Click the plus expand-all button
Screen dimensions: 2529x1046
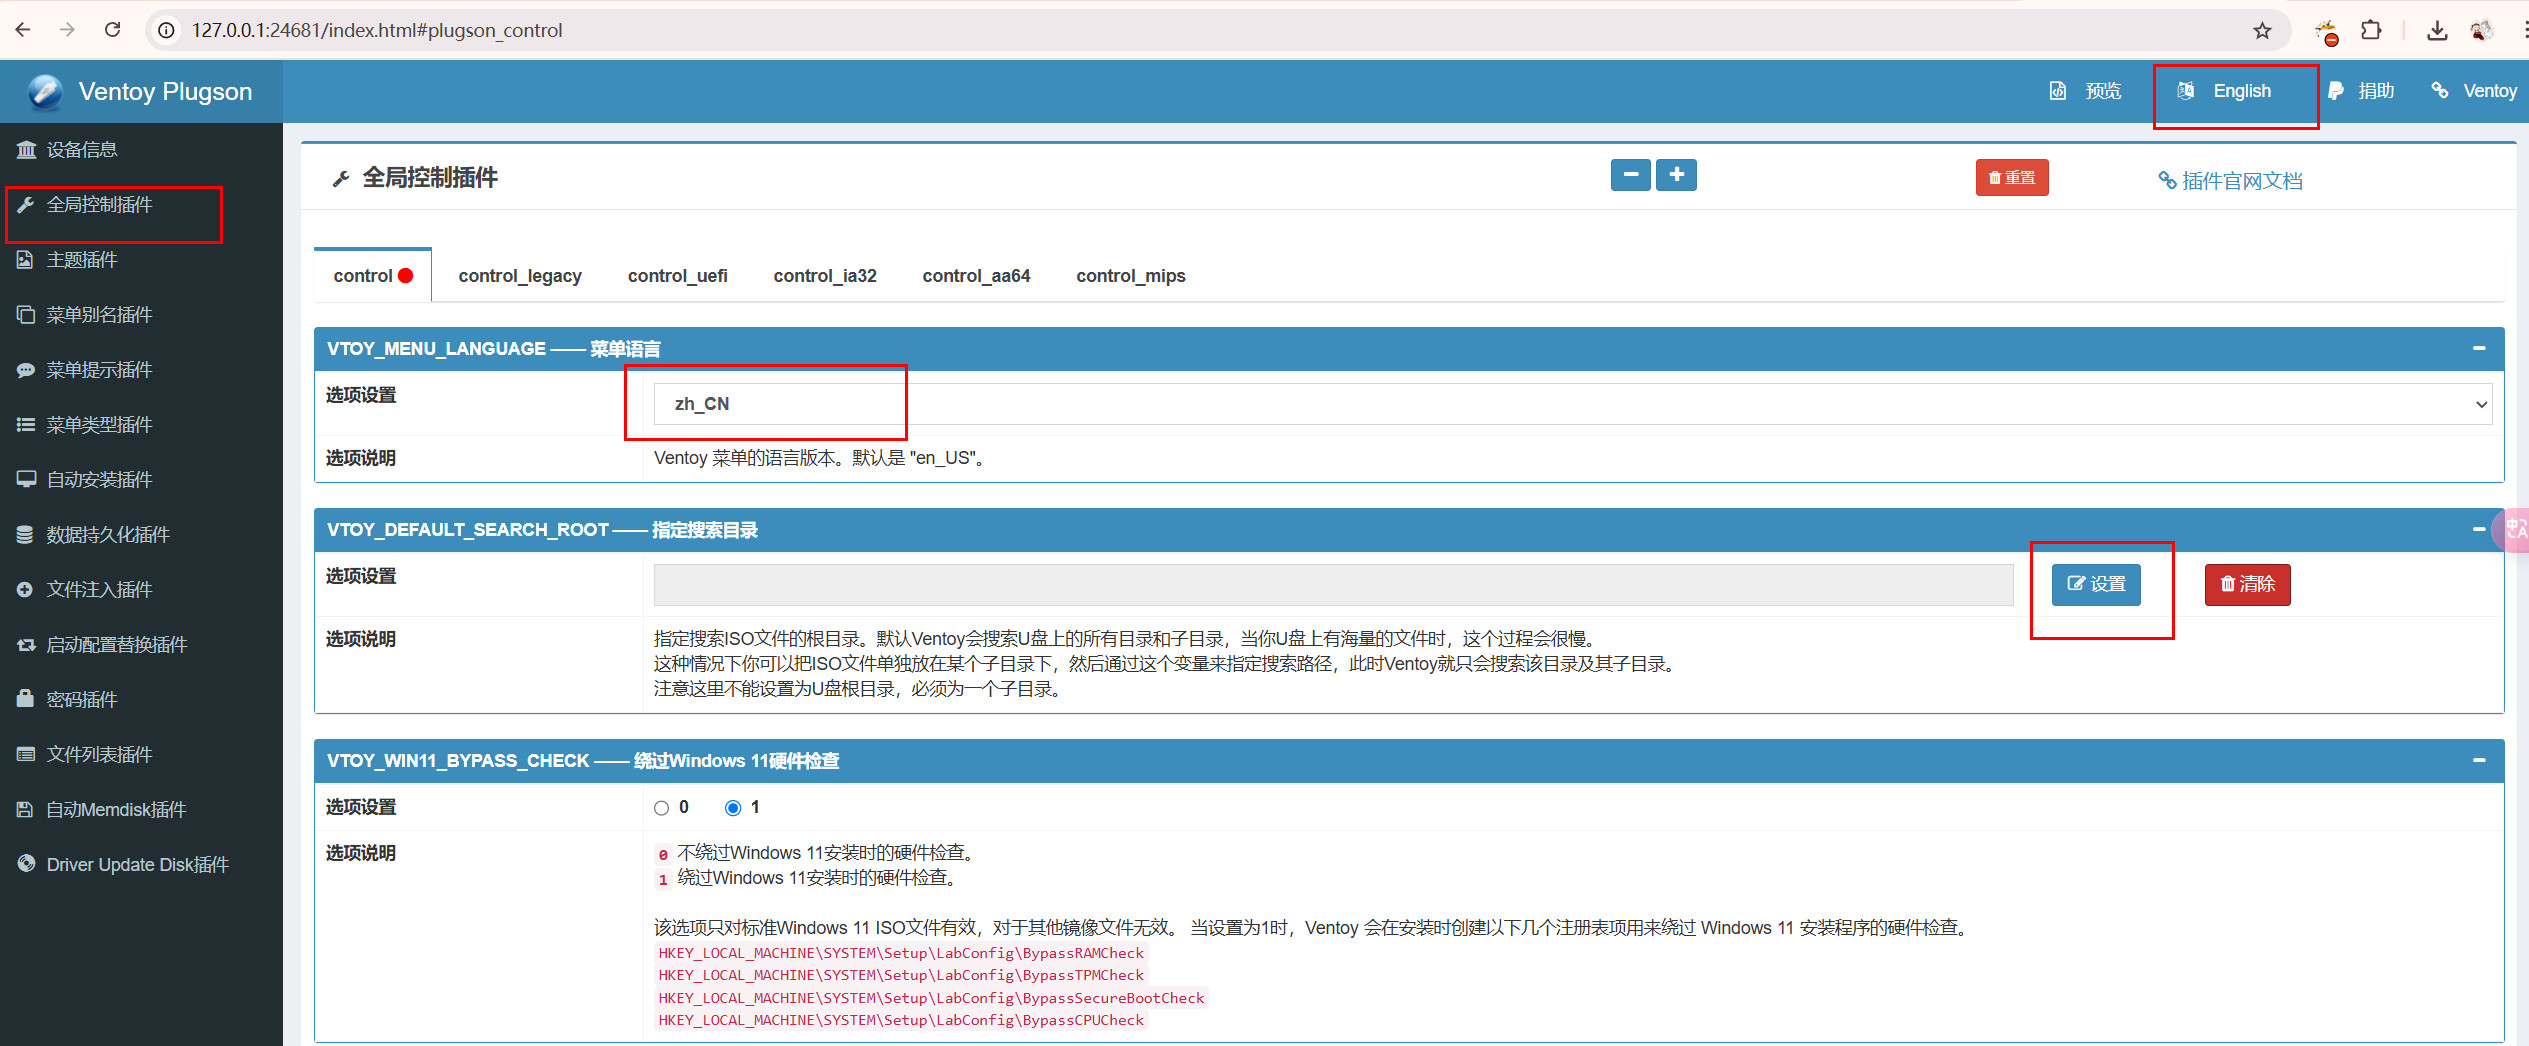tap(1676, 175)
